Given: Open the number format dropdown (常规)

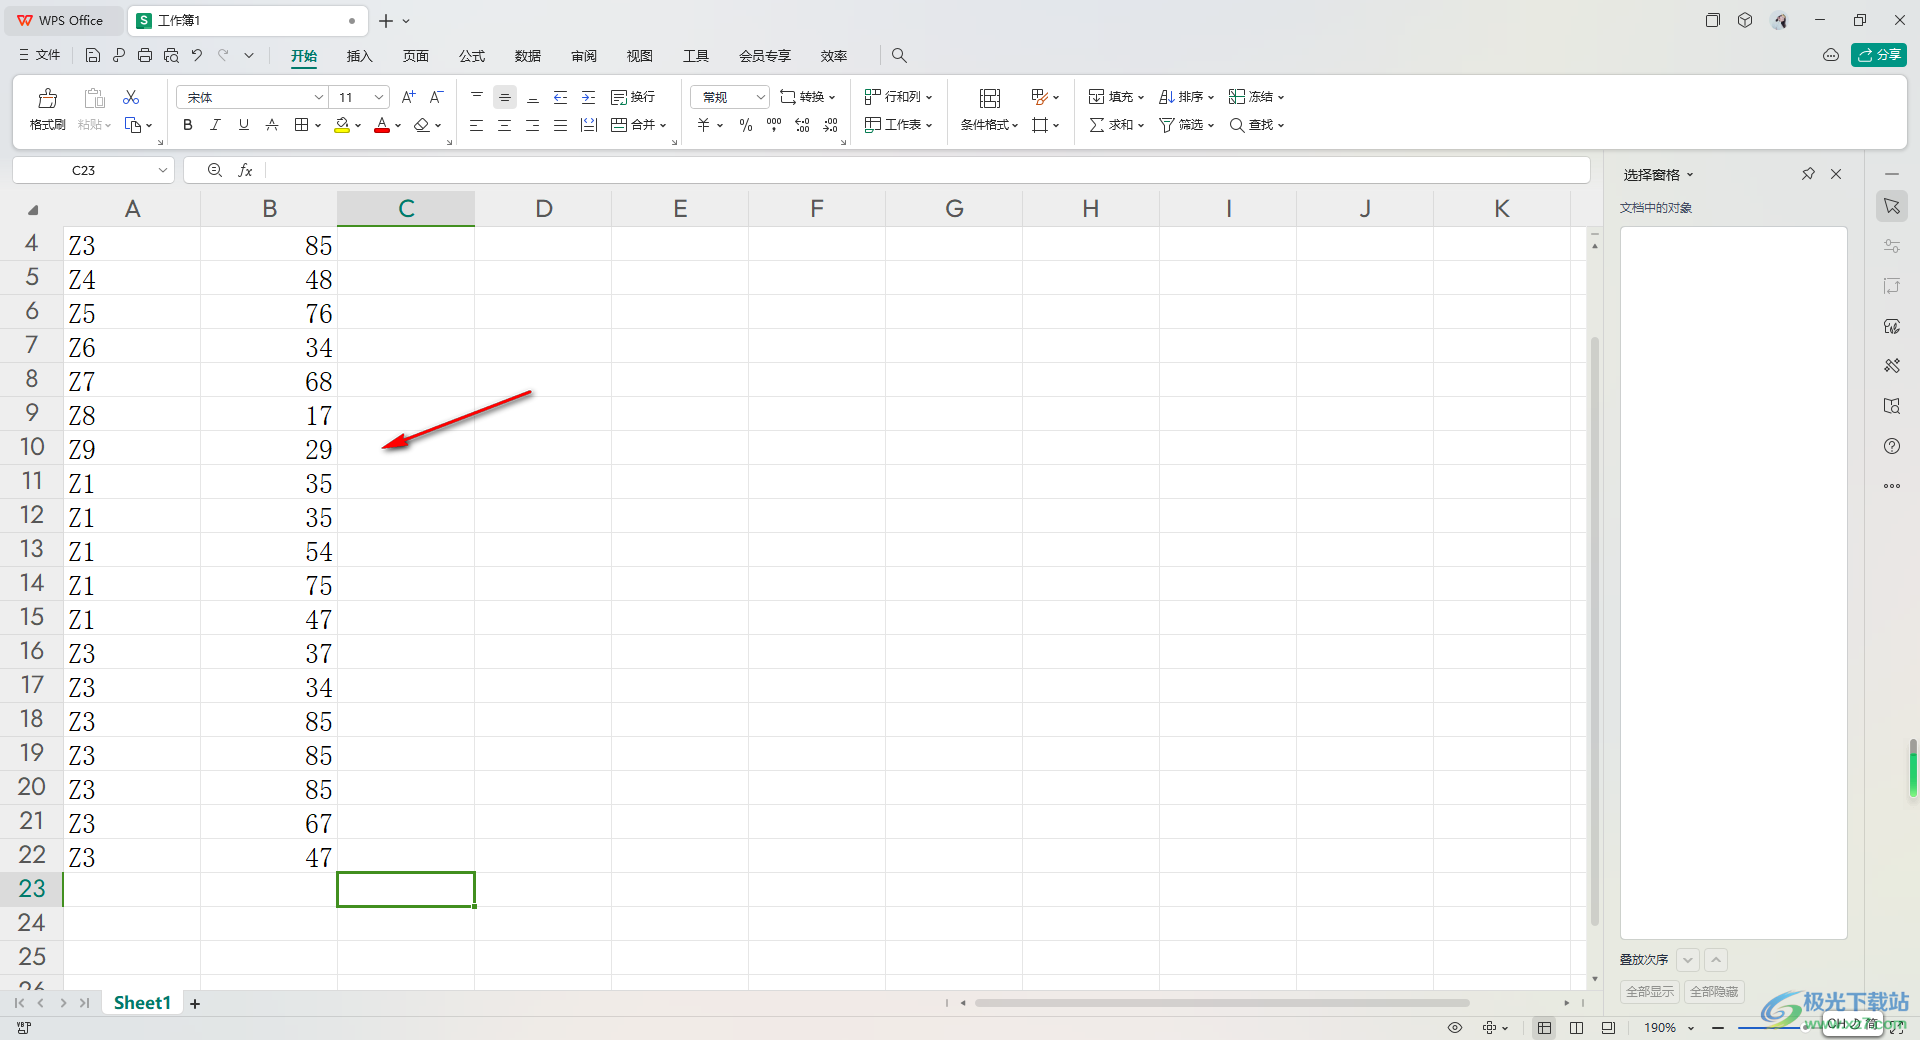Looking at the screenshot, I should coord(760,97).
